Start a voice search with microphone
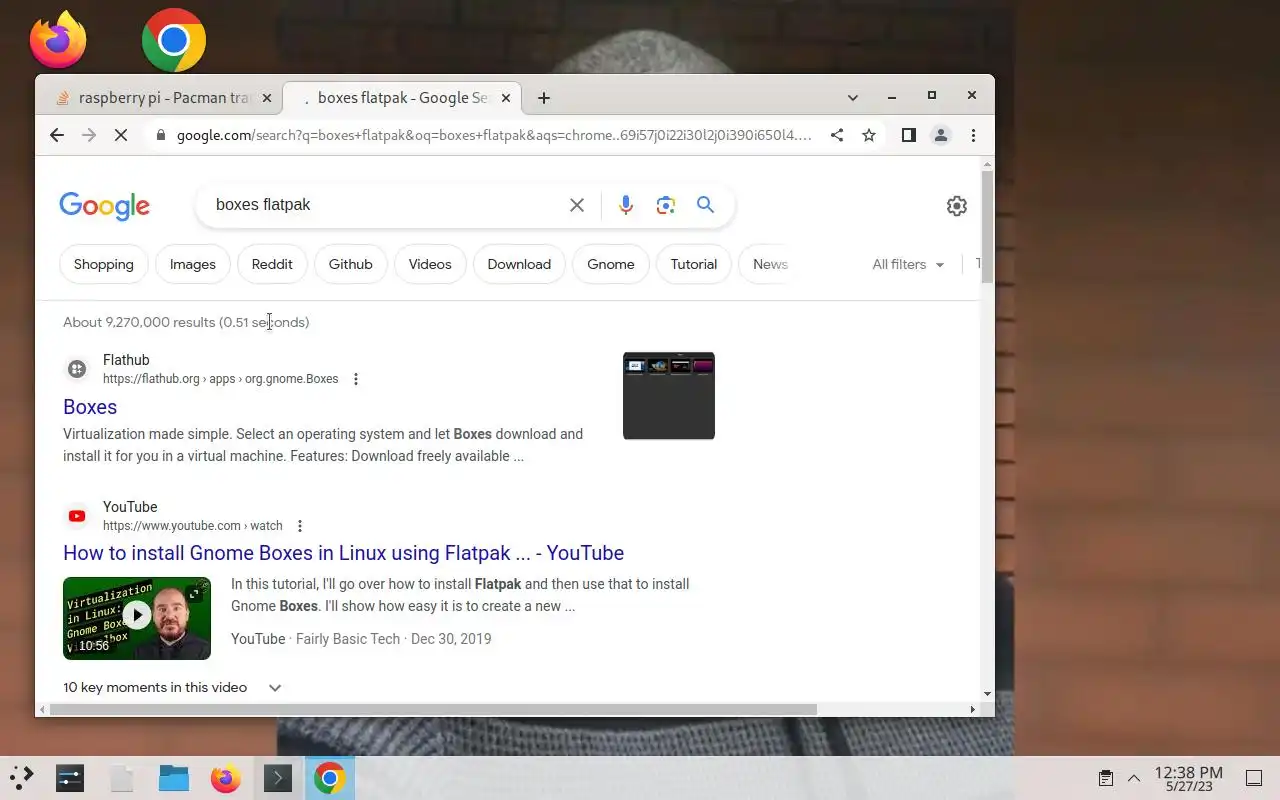The height and width of the screenshot is (800, 1280). tap(626, 205)
